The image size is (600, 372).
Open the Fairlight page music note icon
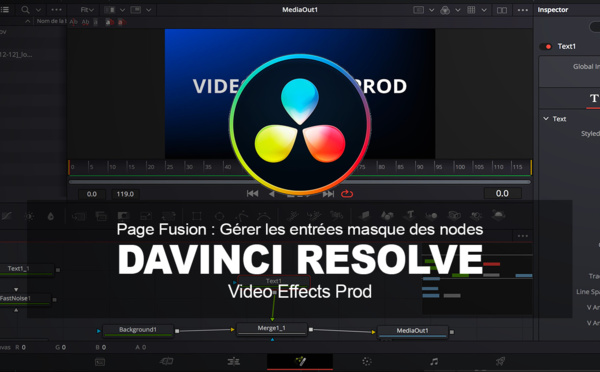[x=434, y=361]
